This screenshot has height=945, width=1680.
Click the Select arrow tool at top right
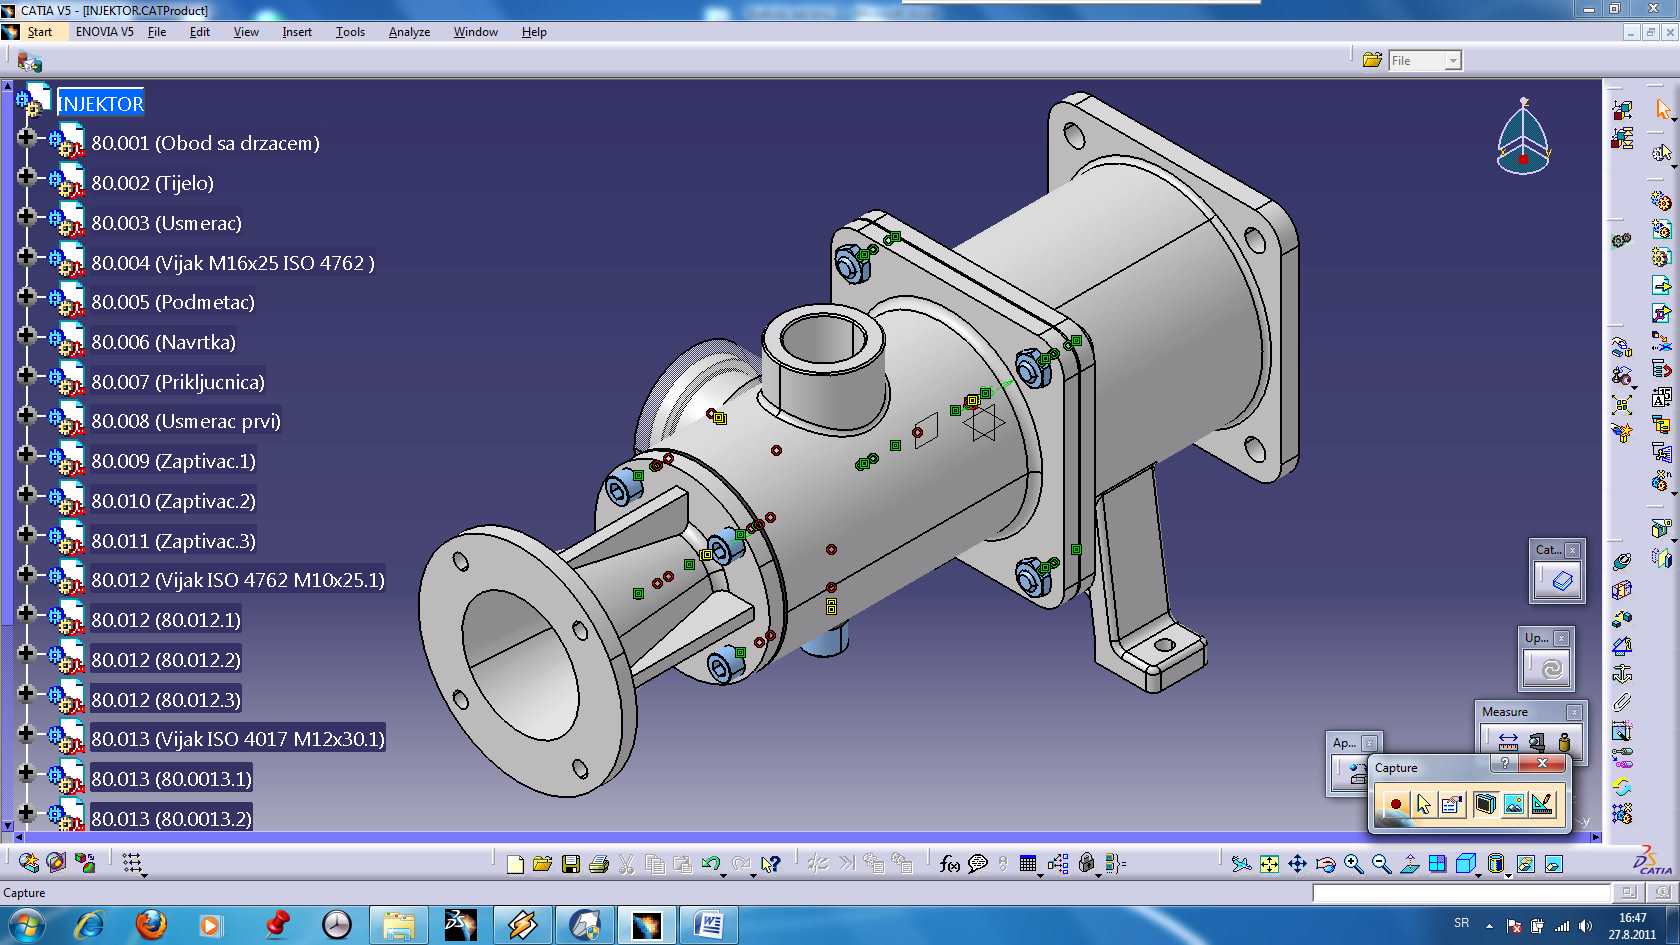point(1662,109)
